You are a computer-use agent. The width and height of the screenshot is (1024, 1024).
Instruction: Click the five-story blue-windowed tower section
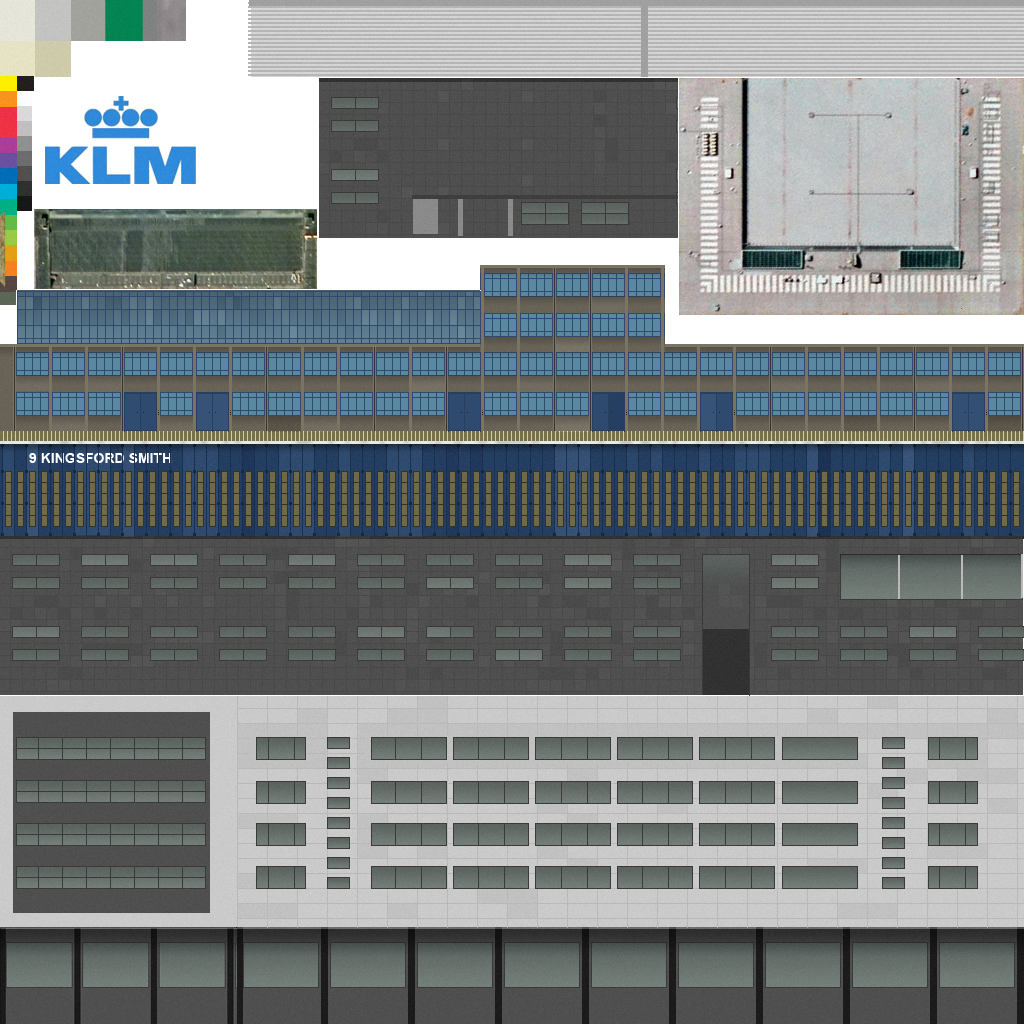coord(572,348)
